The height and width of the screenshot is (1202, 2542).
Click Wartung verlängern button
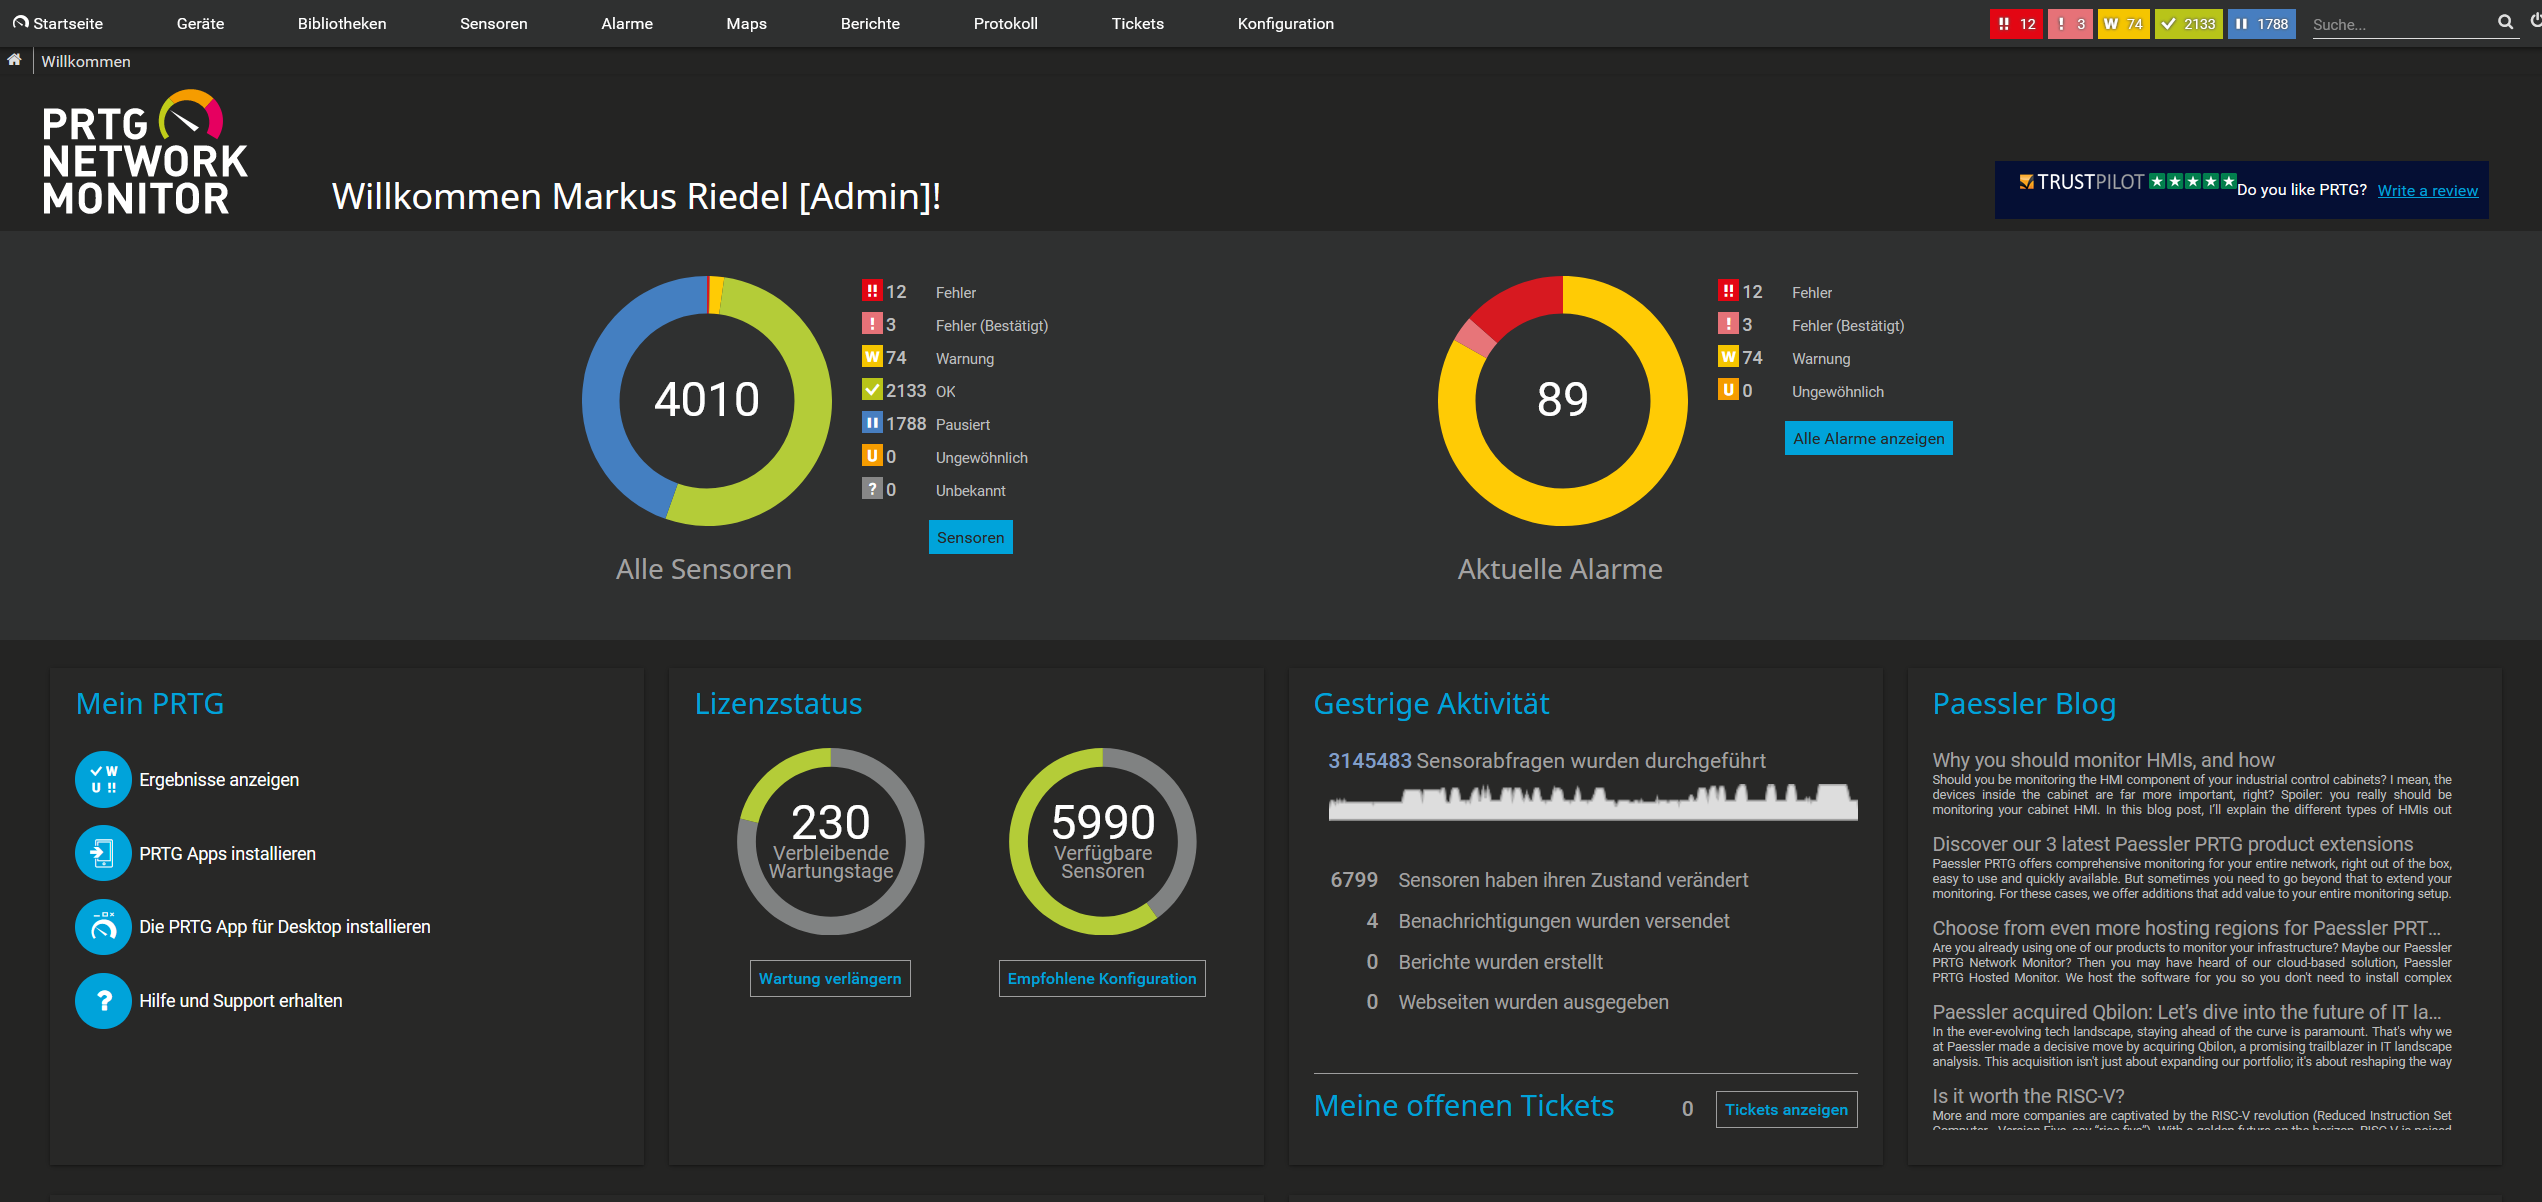coord(830,978)
